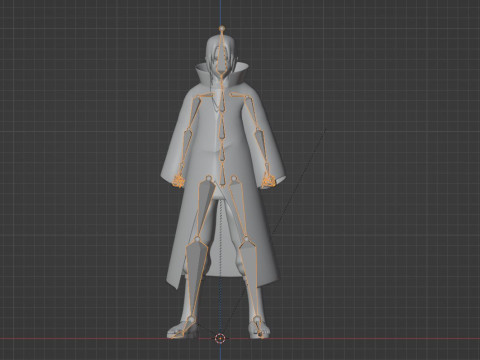Click the hip joint sphere on screen's left
The width and height of the screenshot is (480, 360).
209,179
